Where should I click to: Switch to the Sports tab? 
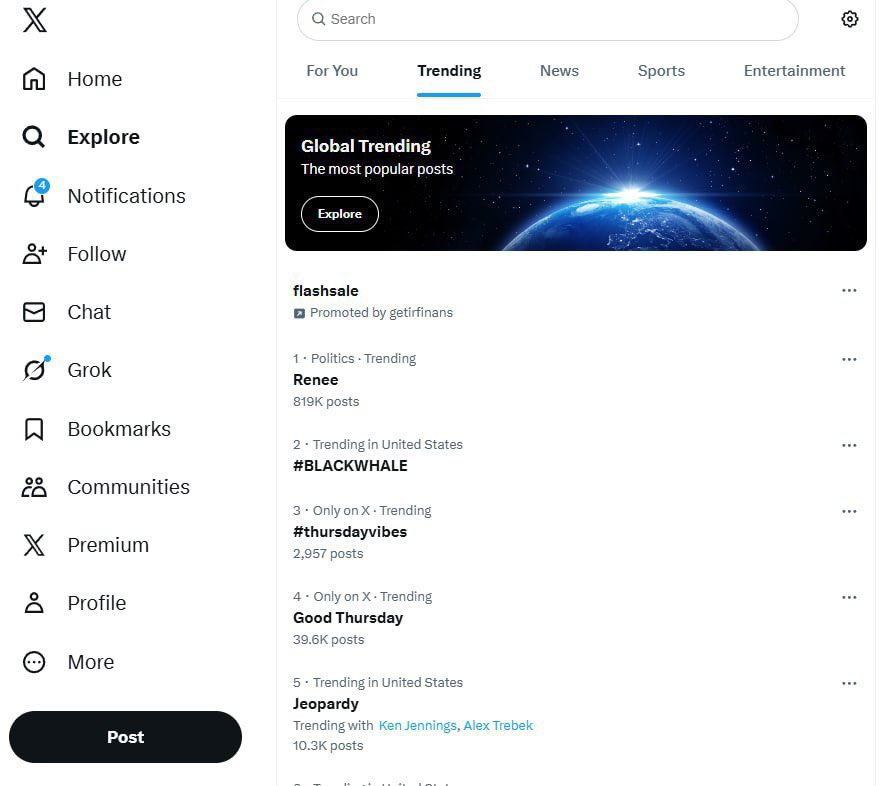pos(661,71)
